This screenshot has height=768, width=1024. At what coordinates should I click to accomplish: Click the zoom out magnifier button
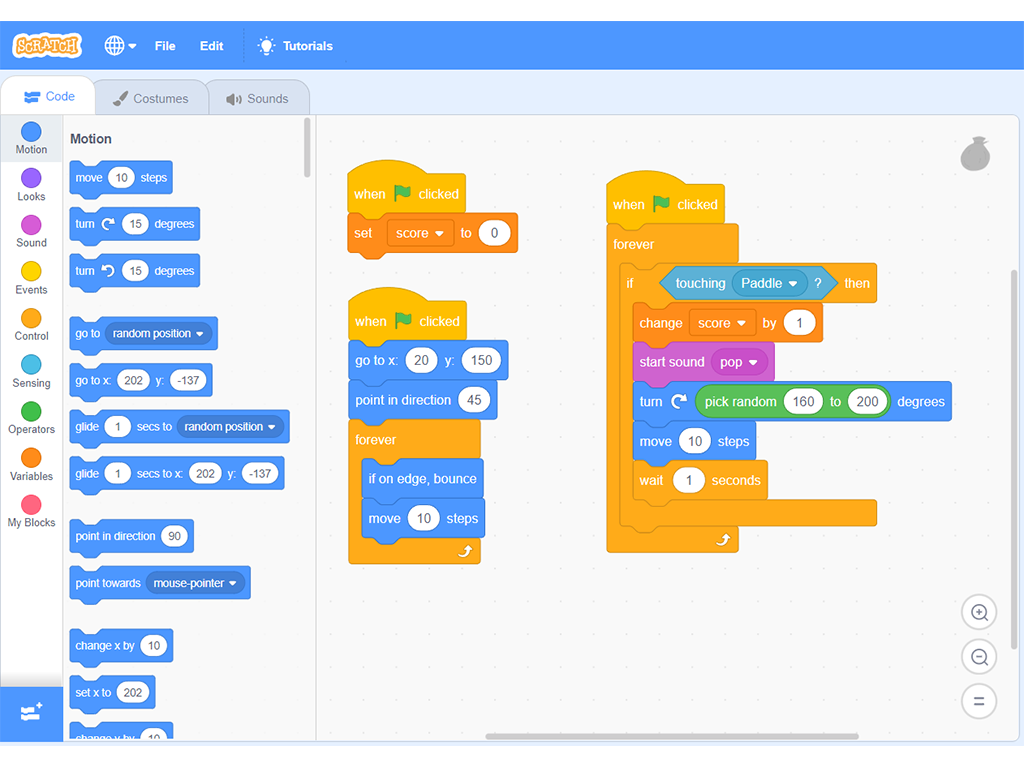click(x=979, y=657)
